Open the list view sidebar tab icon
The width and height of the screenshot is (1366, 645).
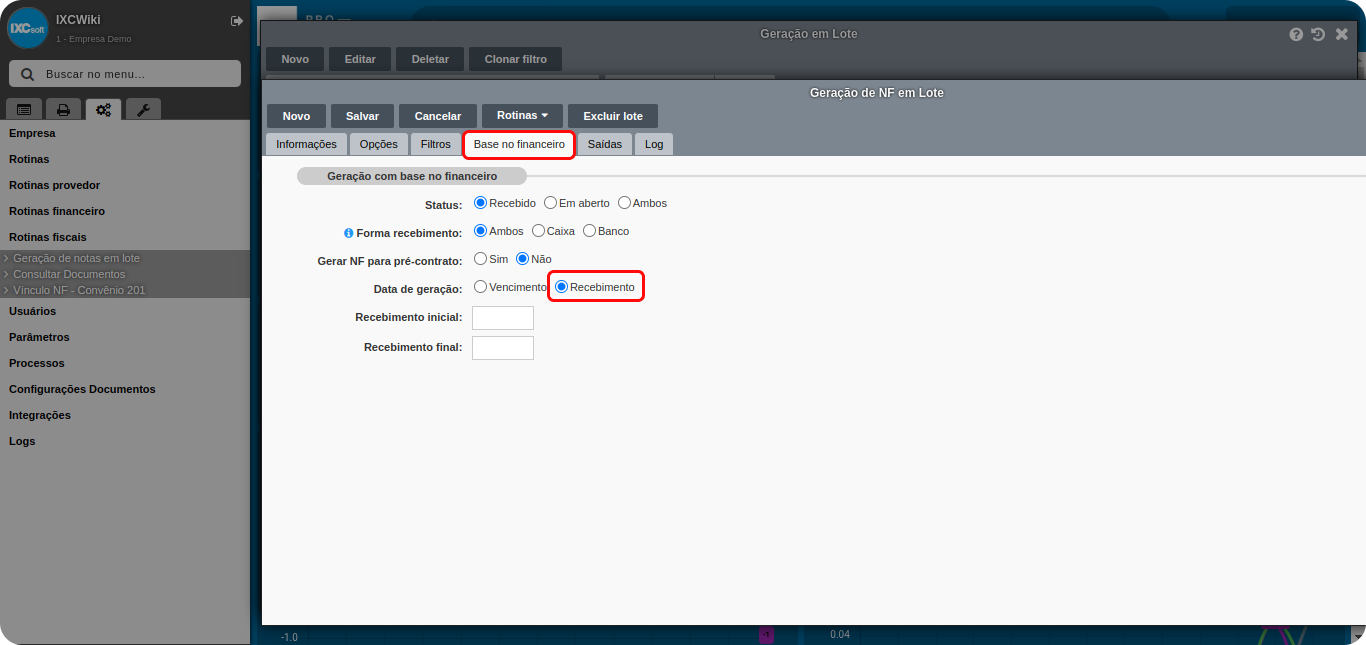click(x=24, y=110)
